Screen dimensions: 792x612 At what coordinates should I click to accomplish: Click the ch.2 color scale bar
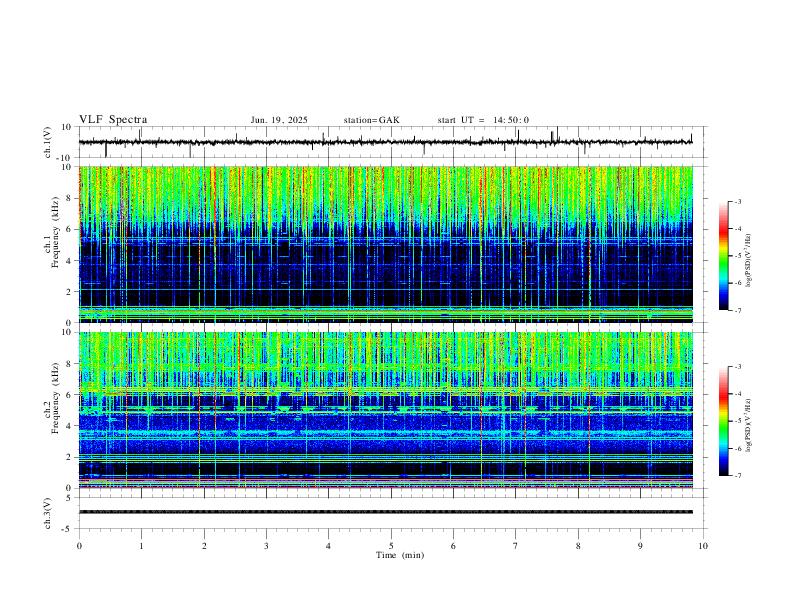[724, 421]
